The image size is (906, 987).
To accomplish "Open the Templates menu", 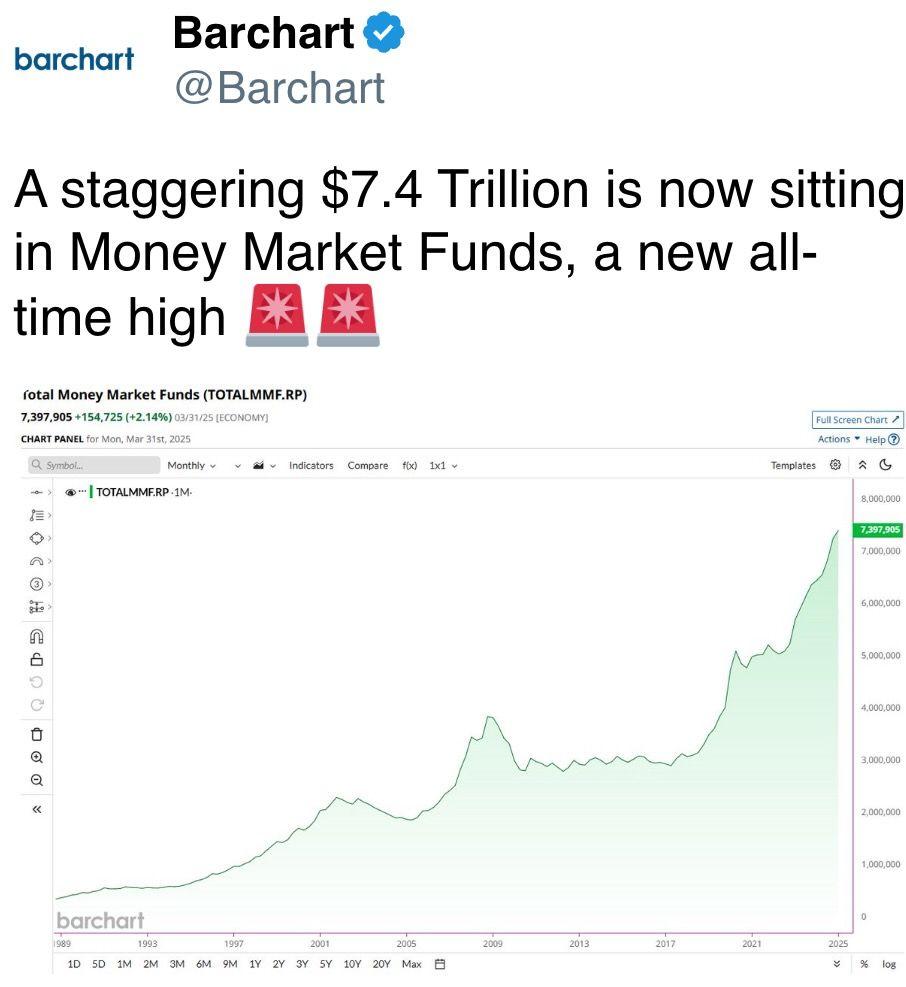I will [793, 465].
